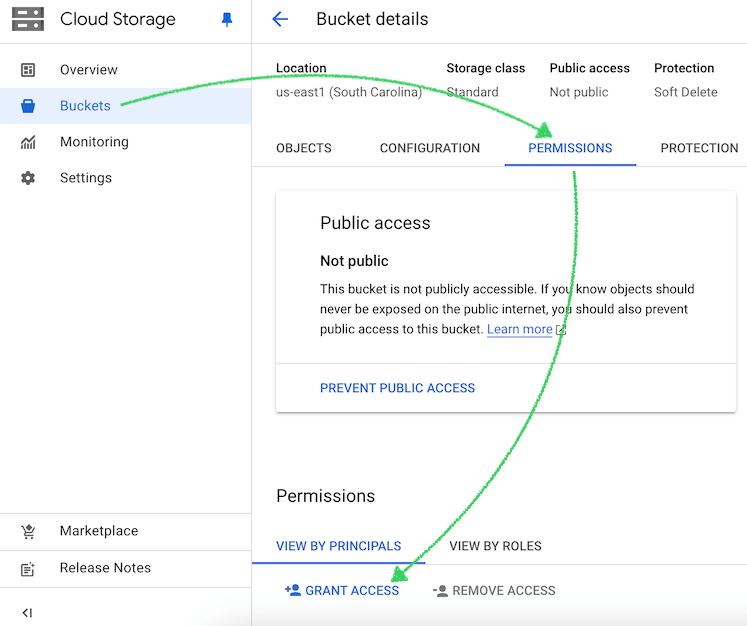Switch to the Protection tab
This screenshot has height=626, width=747.
[699, 148]
